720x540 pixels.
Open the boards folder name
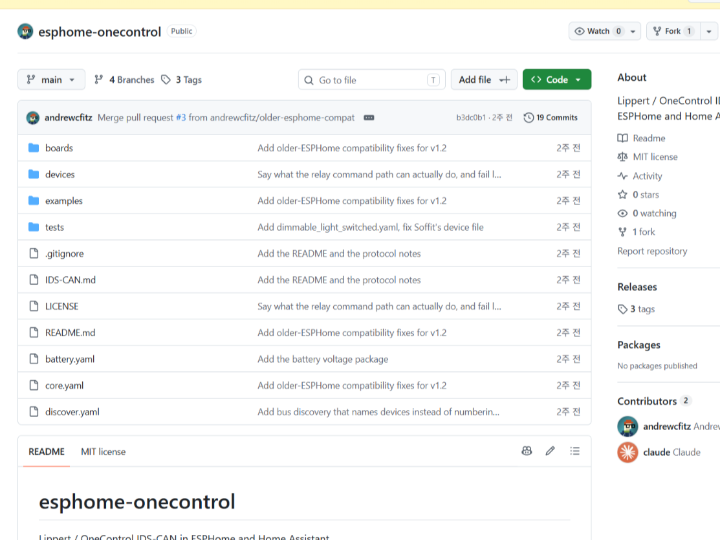59,148
